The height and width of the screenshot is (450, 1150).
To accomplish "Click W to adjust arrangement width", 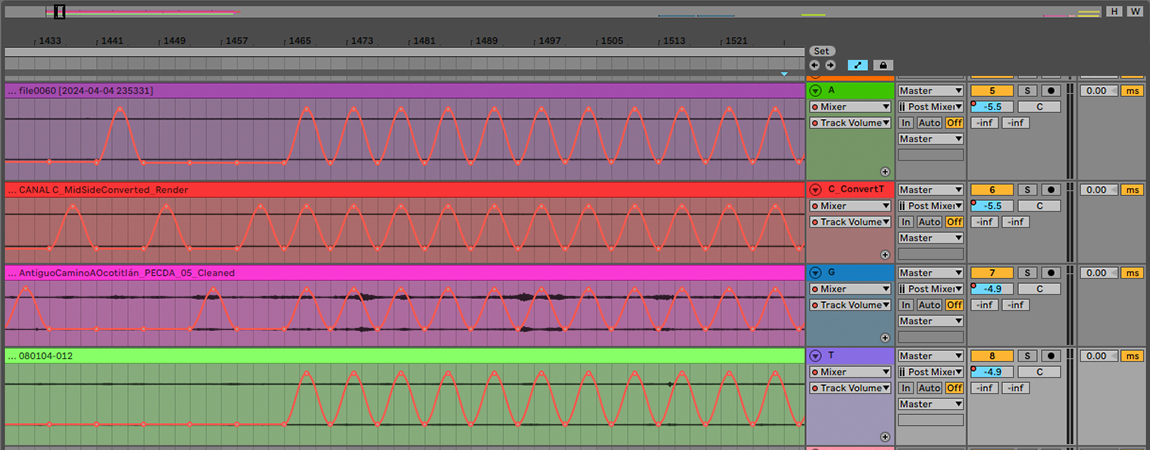I will tap(1134, 12).
